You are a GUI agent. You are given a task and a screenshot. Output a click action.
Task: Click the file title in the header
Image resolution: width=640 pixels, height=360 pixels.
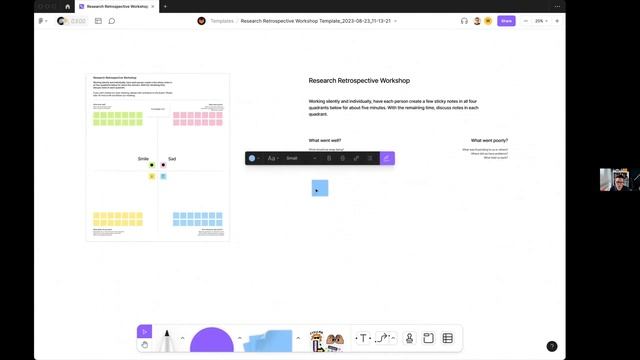click(x=316, y=21)
